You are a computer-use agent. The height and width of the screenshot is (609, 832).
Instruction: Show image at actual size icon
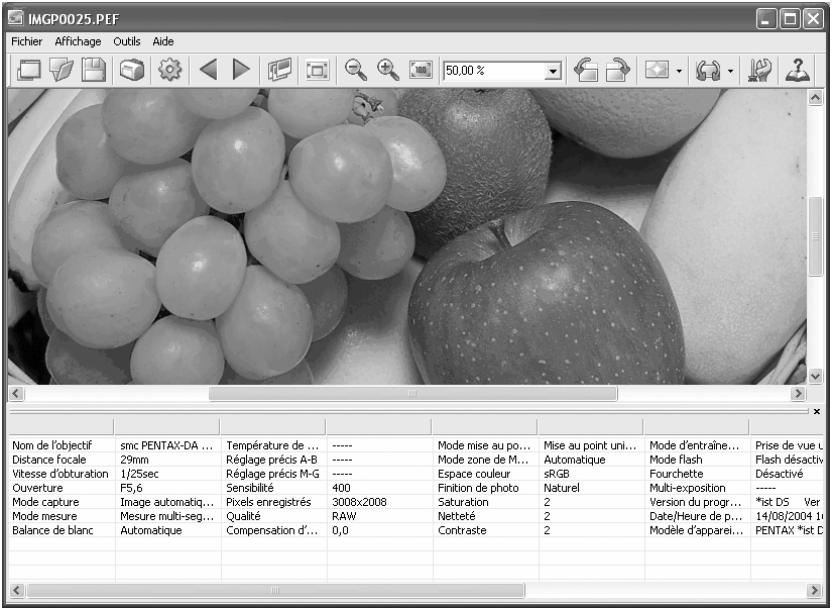click(x=421, y=70)
